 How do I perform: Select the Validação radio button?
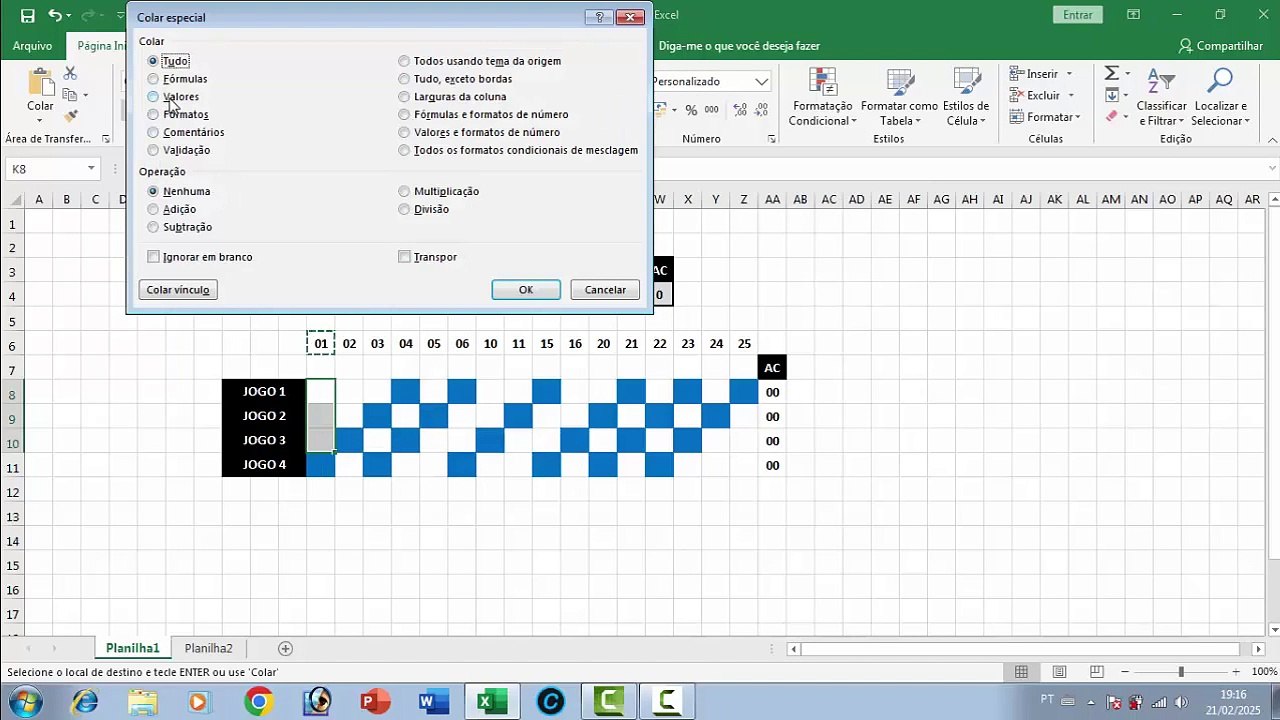tap(153, 150)
